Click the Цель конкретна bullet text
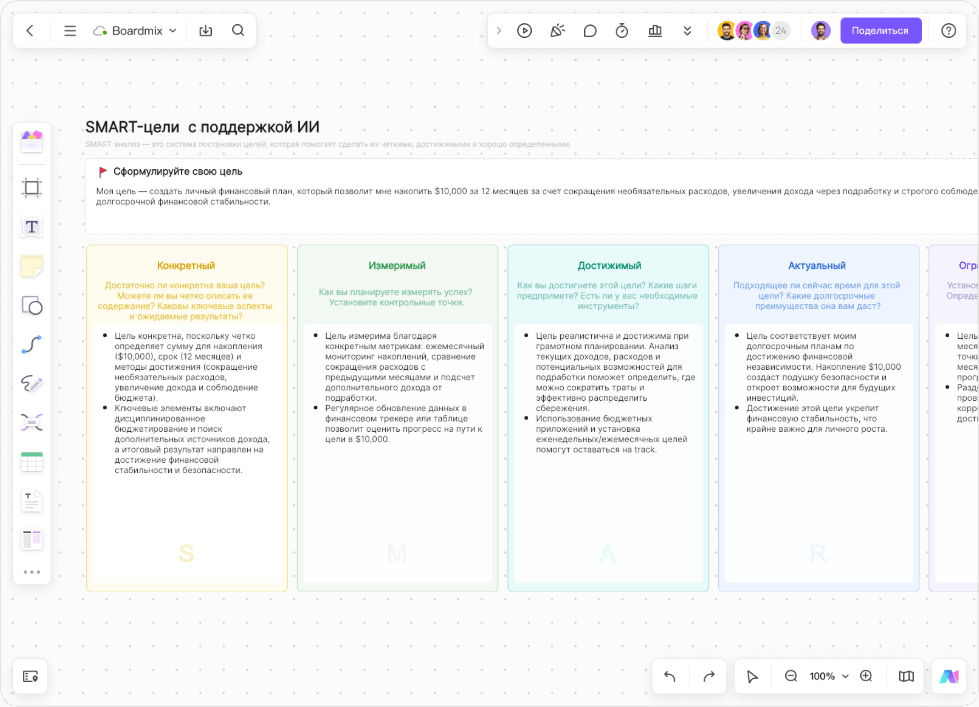Viewport: 979px width, 707px height. [190, 367]
